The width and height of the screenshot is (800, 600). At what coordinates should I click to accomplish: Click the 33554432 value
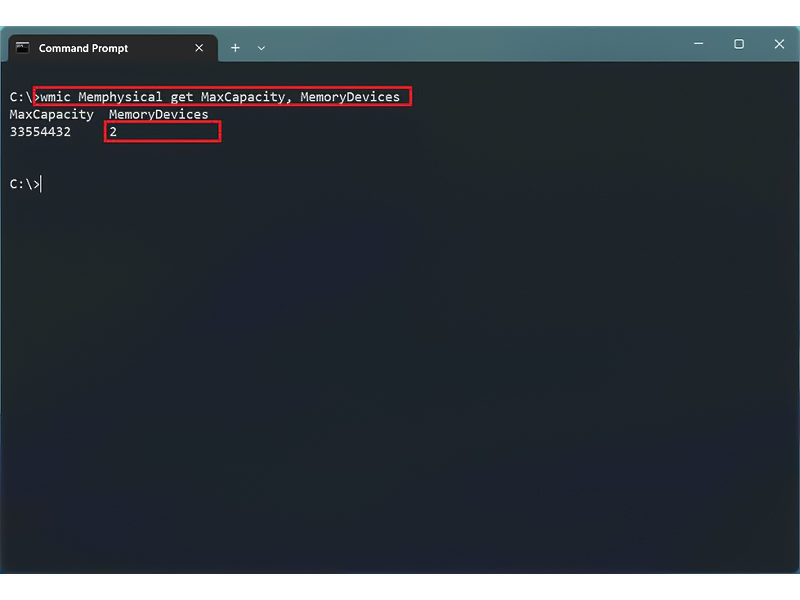point(40,132)
